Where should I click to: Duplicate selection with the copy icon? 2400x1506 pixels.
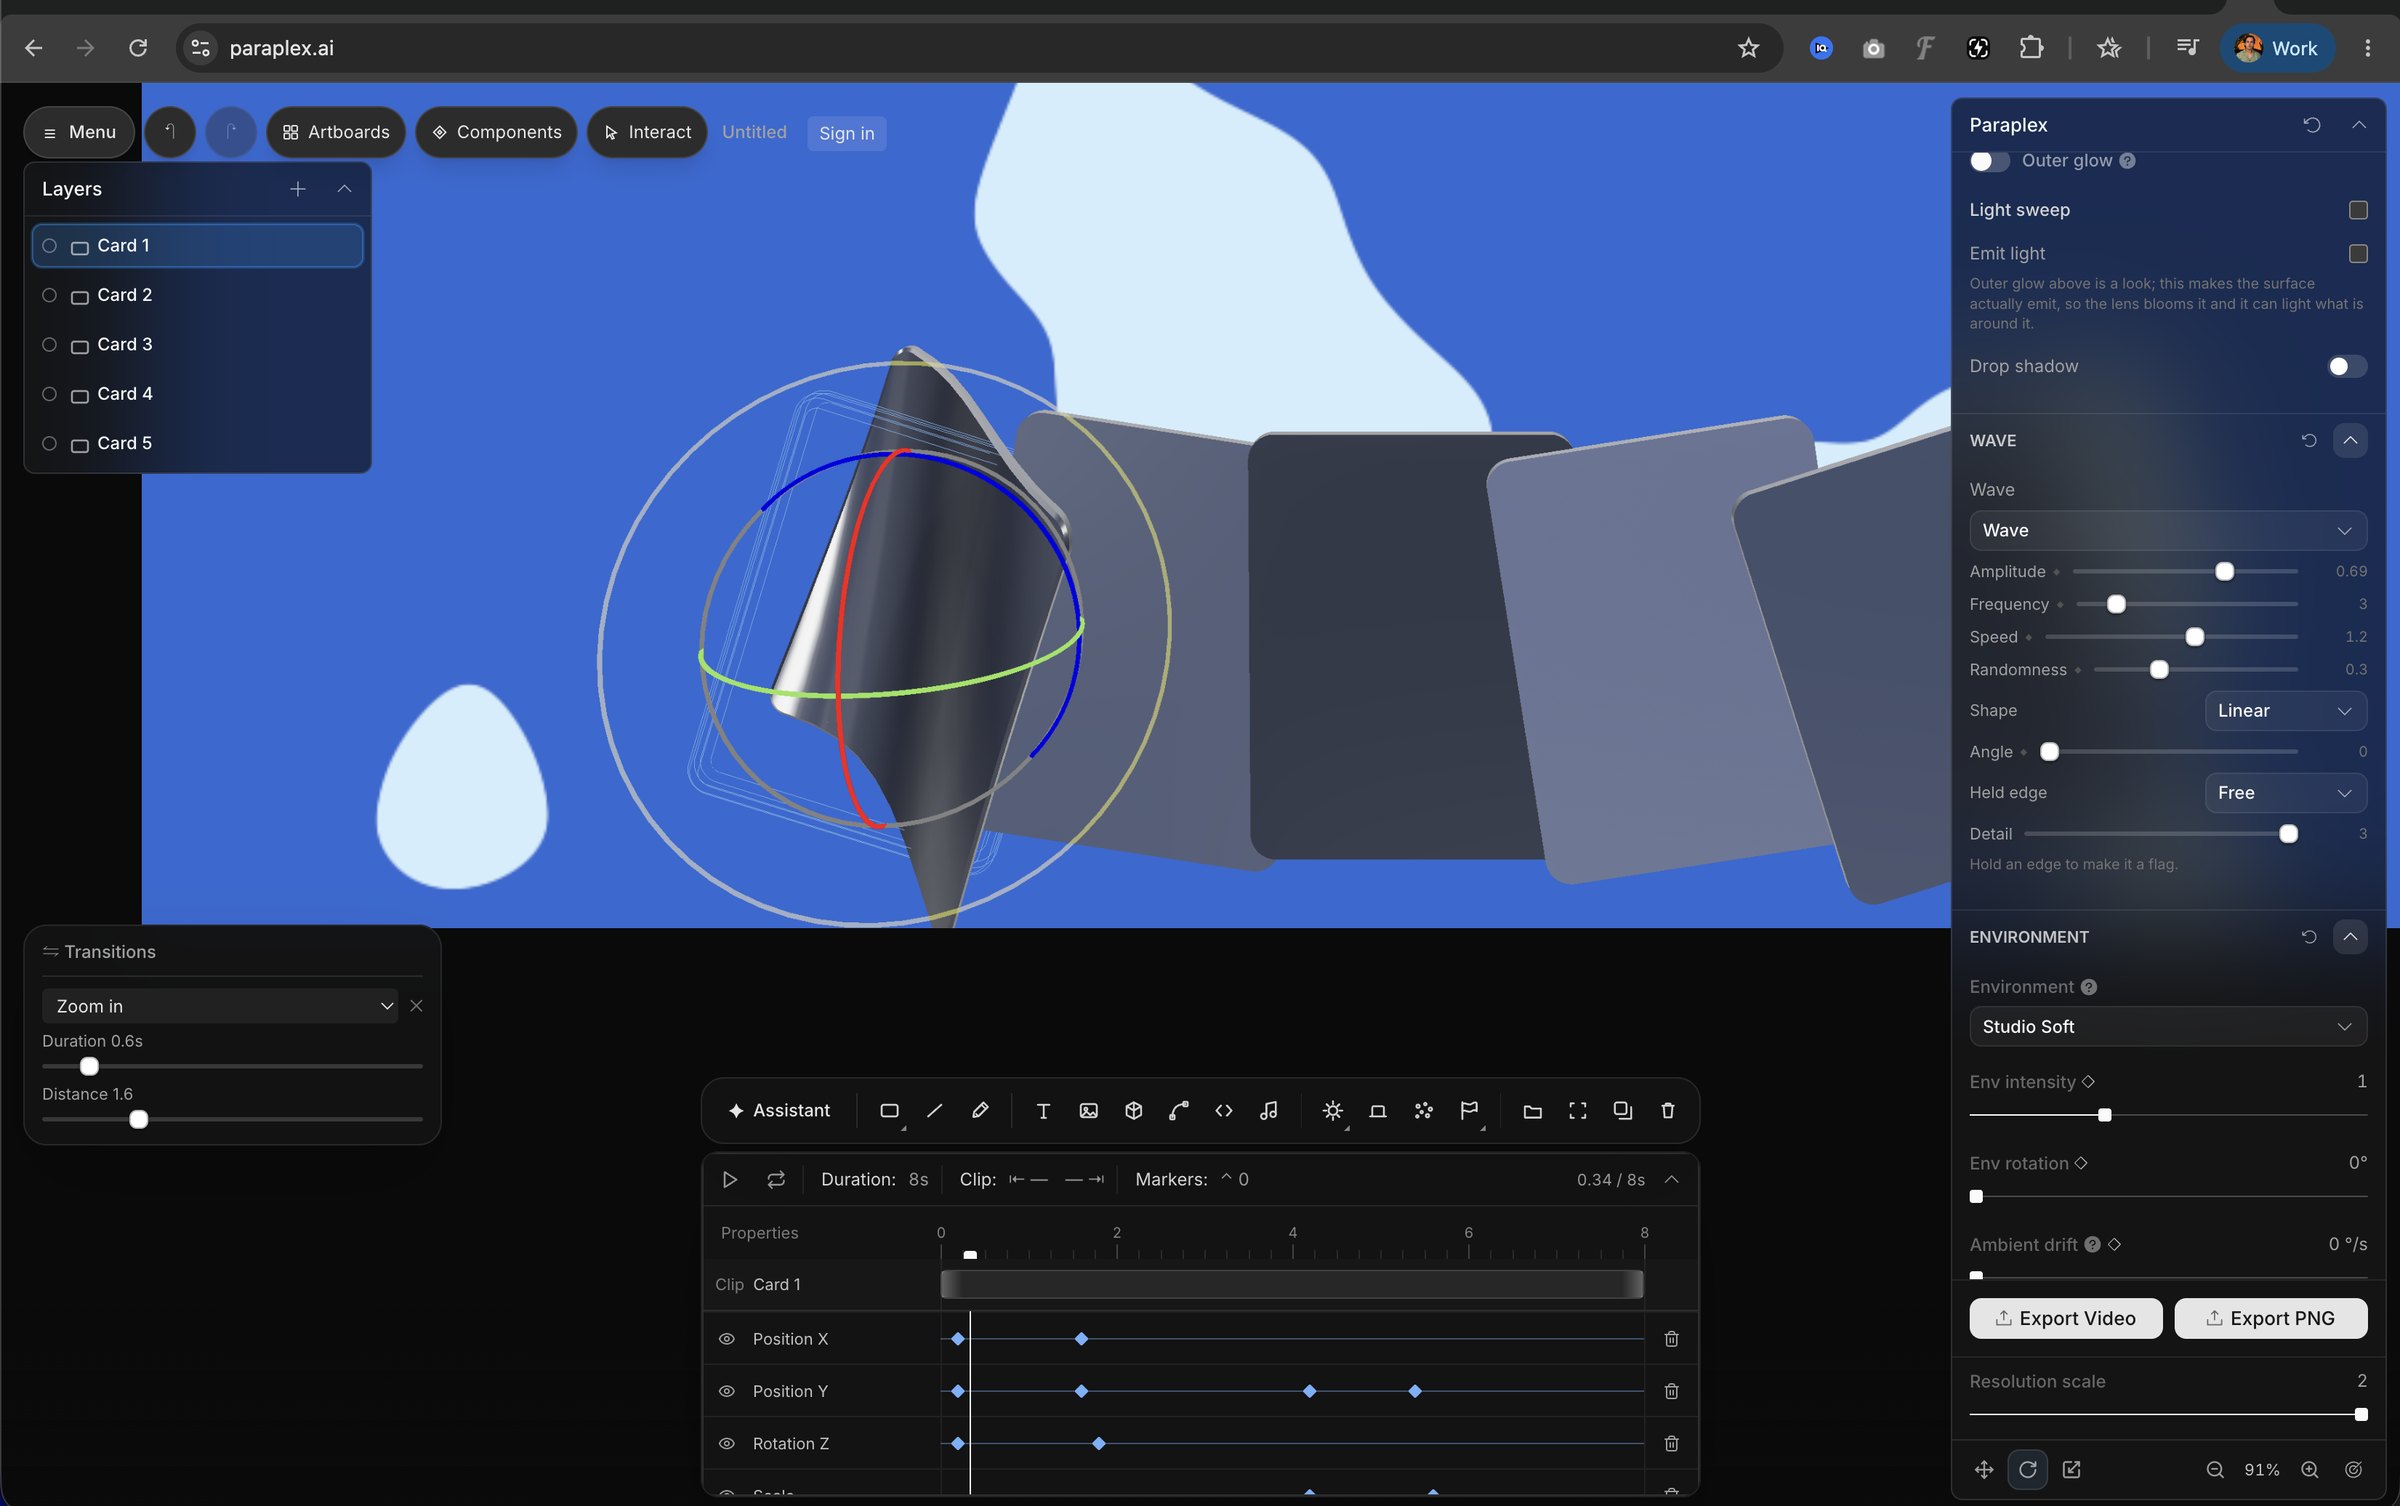pyautogui.click(x=1623, y=1110)
